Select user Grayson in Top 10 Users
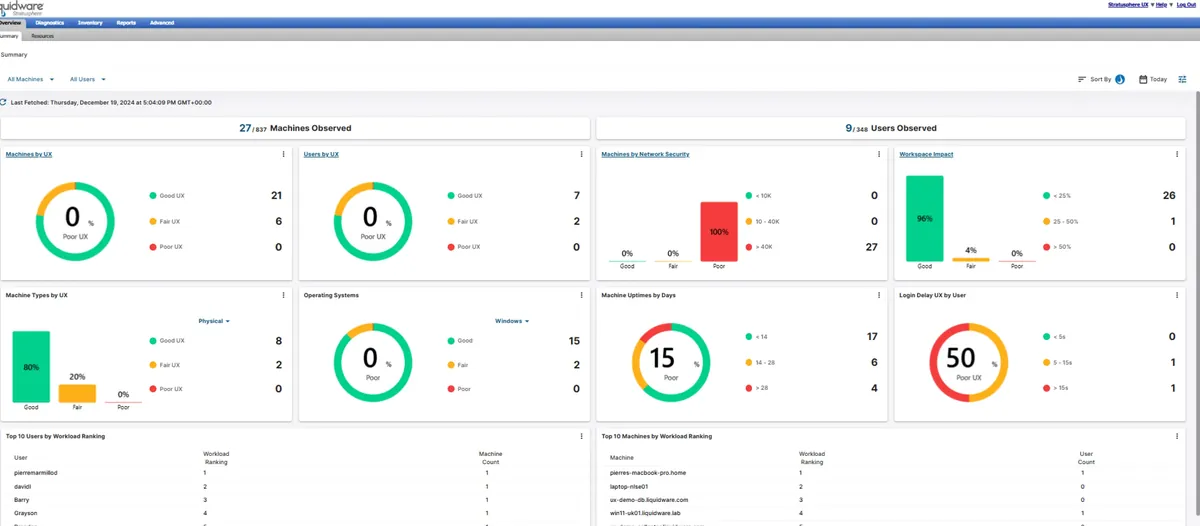This screenshot has width=1200, height=526. [26, 512]
